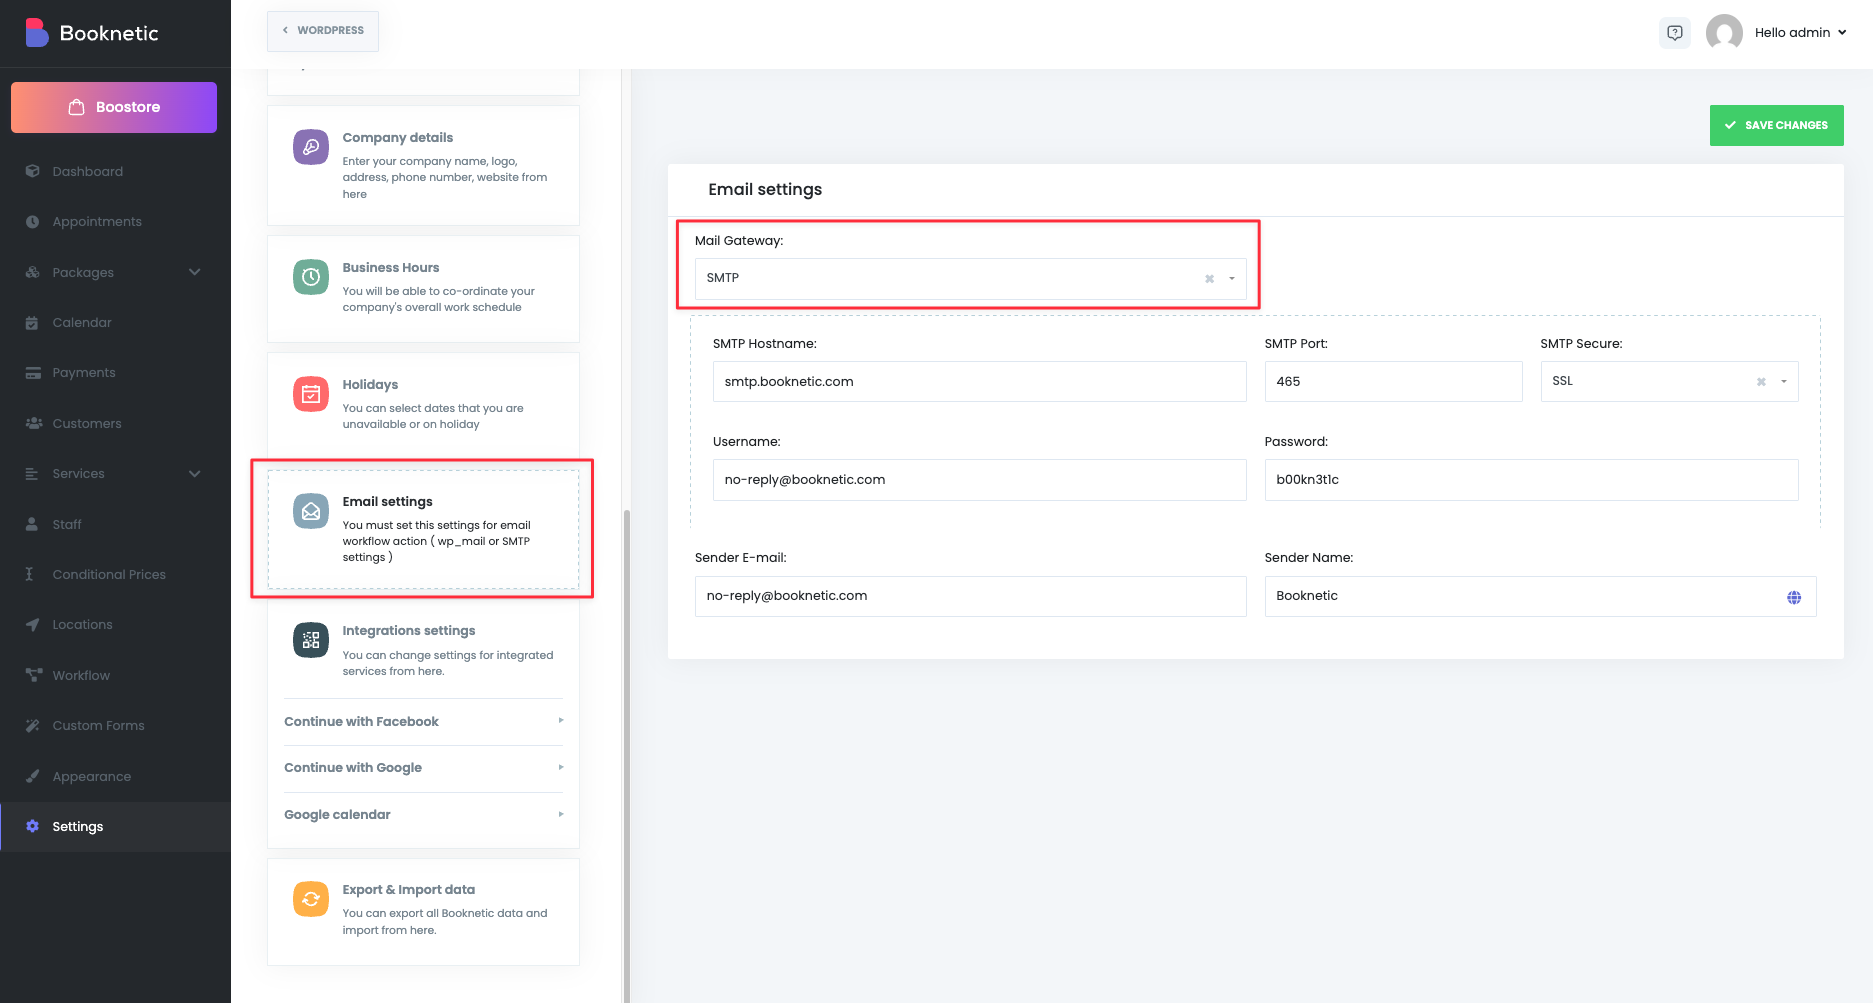Open the Boostore button
This screenshot has height=1003, width=1873.
[x=114, y=107]
